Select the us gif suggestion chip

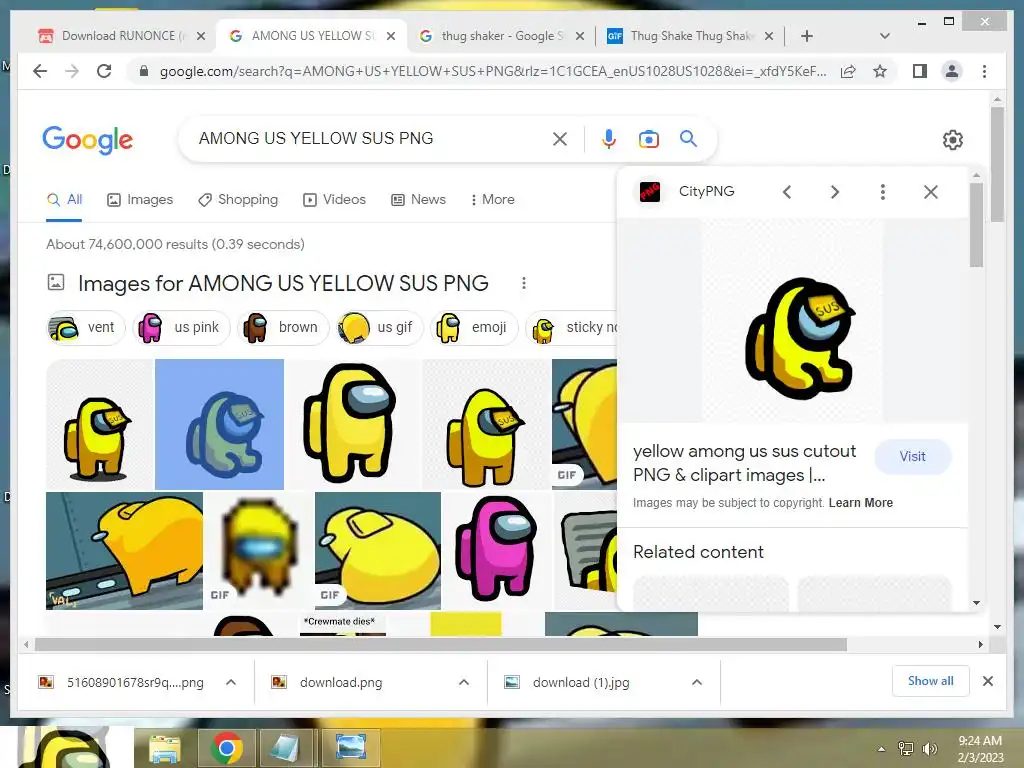[x=379, y=327]
